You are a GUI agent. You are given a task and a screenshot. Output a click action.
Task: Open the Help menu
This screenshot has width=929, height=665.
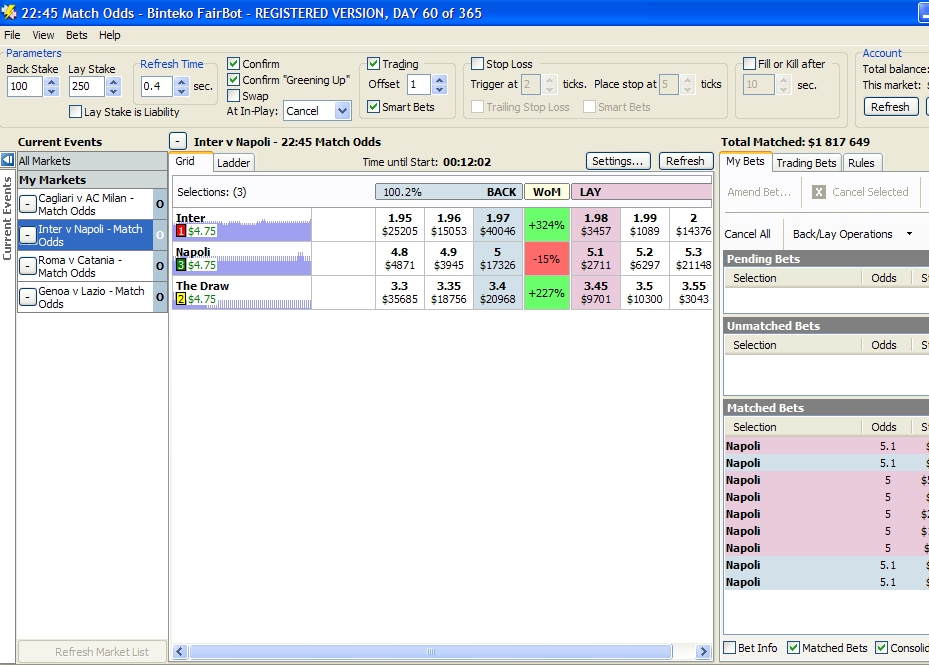point(110,35)
